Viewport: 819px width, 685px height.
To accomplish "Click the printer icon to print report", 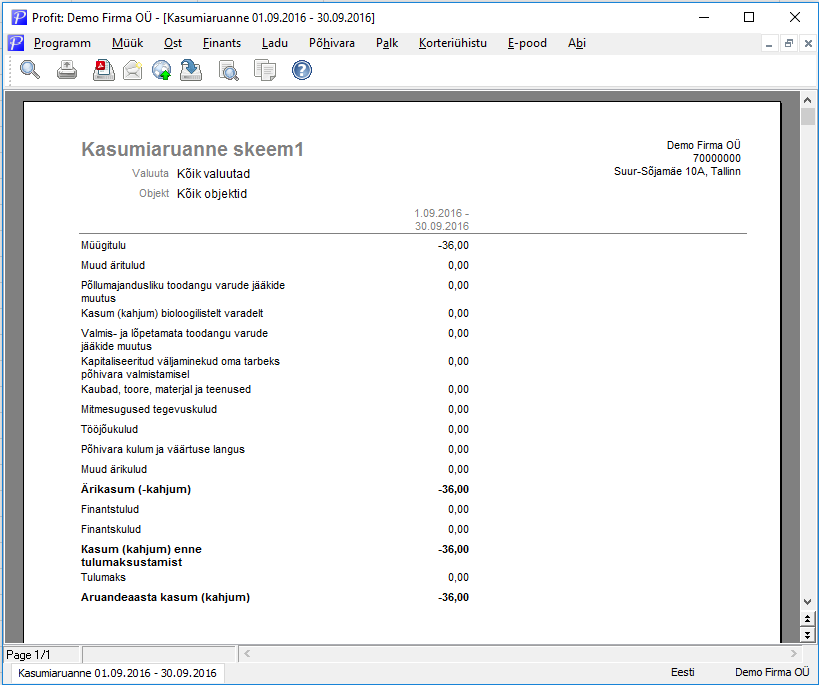I will tap(67, 70).
